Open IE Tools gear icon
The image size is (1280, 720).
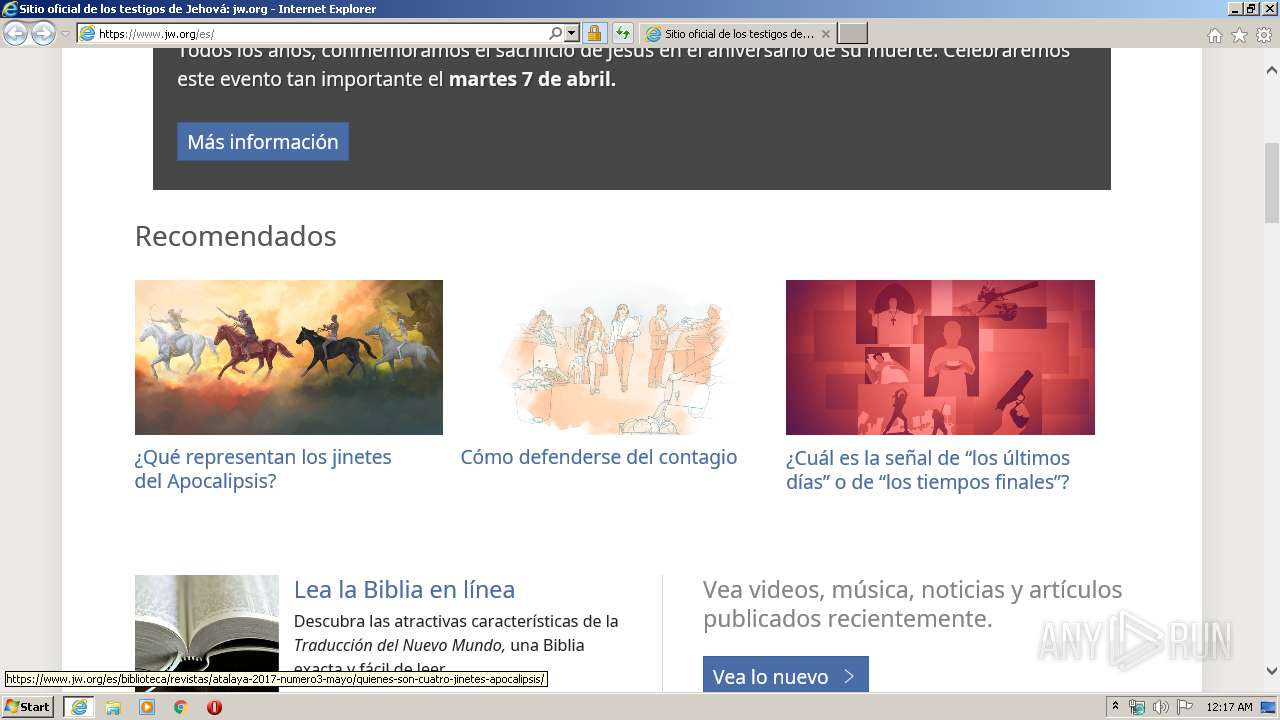pos(1264,35)
